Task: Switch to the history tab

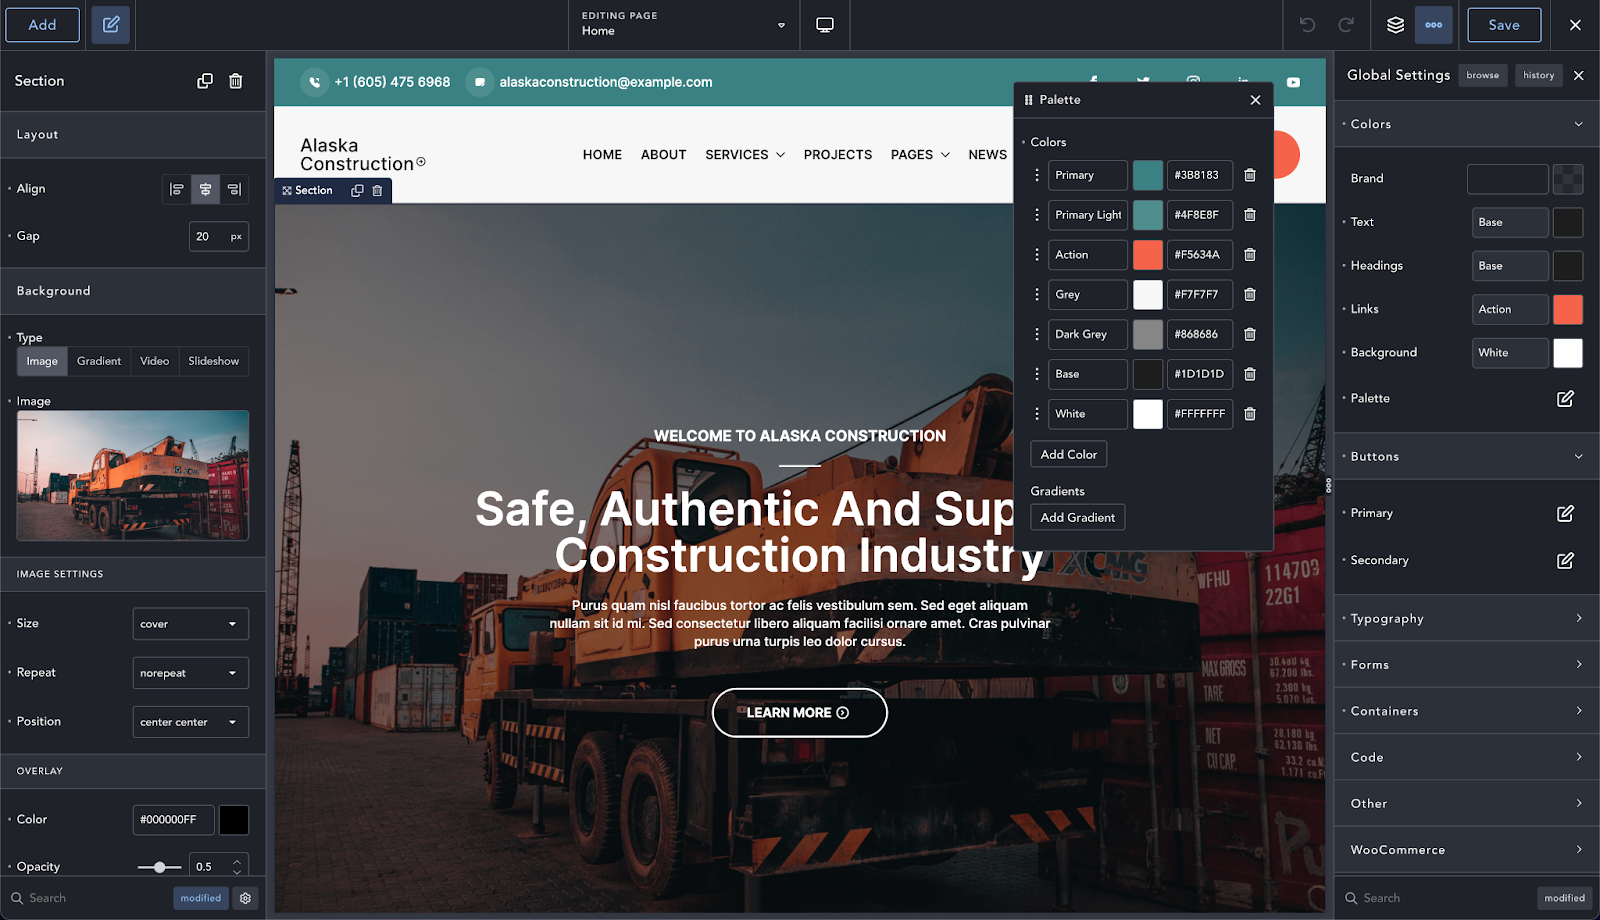Action: tap(1538, 75)
